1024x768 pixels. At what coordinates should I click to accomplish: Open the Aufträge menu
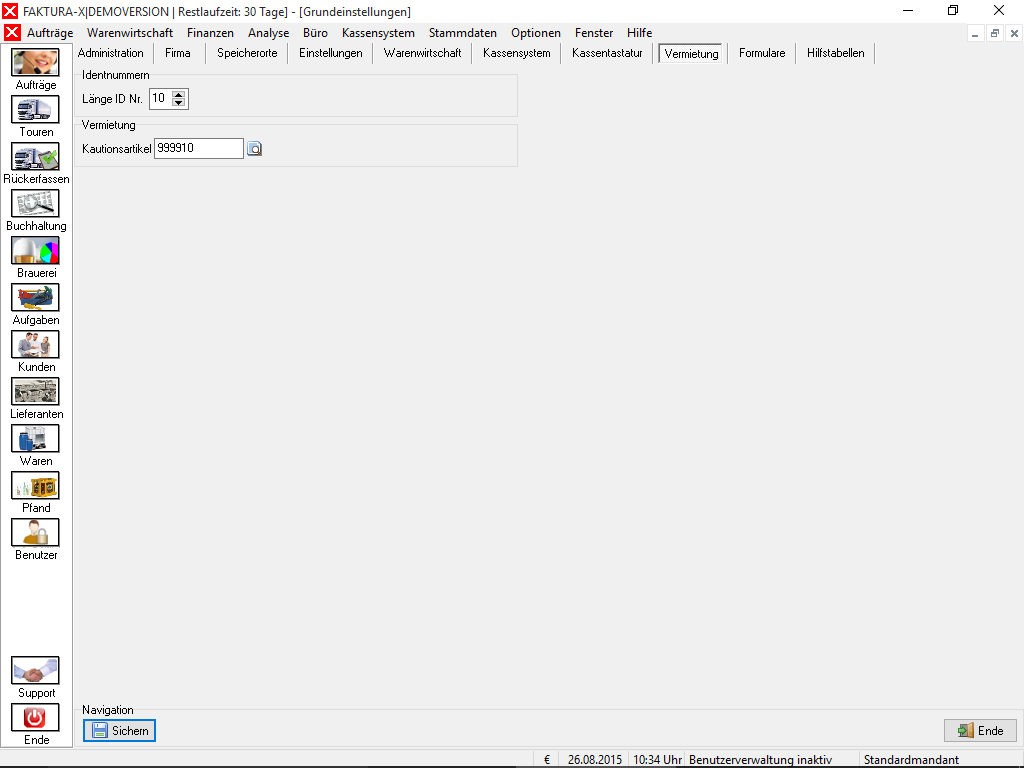click(50, 33)
